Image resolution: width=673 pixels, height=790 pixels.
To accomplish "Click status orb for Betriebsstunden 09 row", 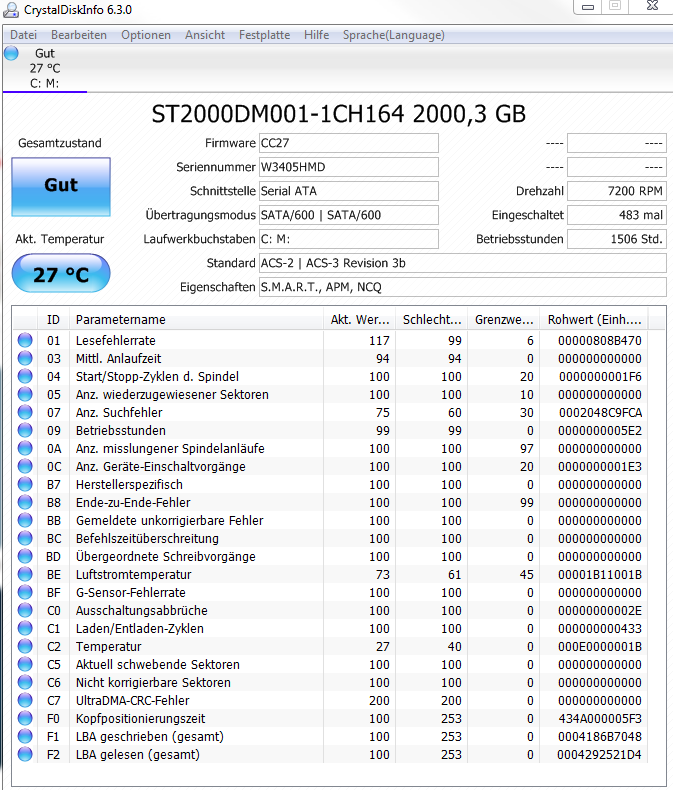I will pos(25,430).
